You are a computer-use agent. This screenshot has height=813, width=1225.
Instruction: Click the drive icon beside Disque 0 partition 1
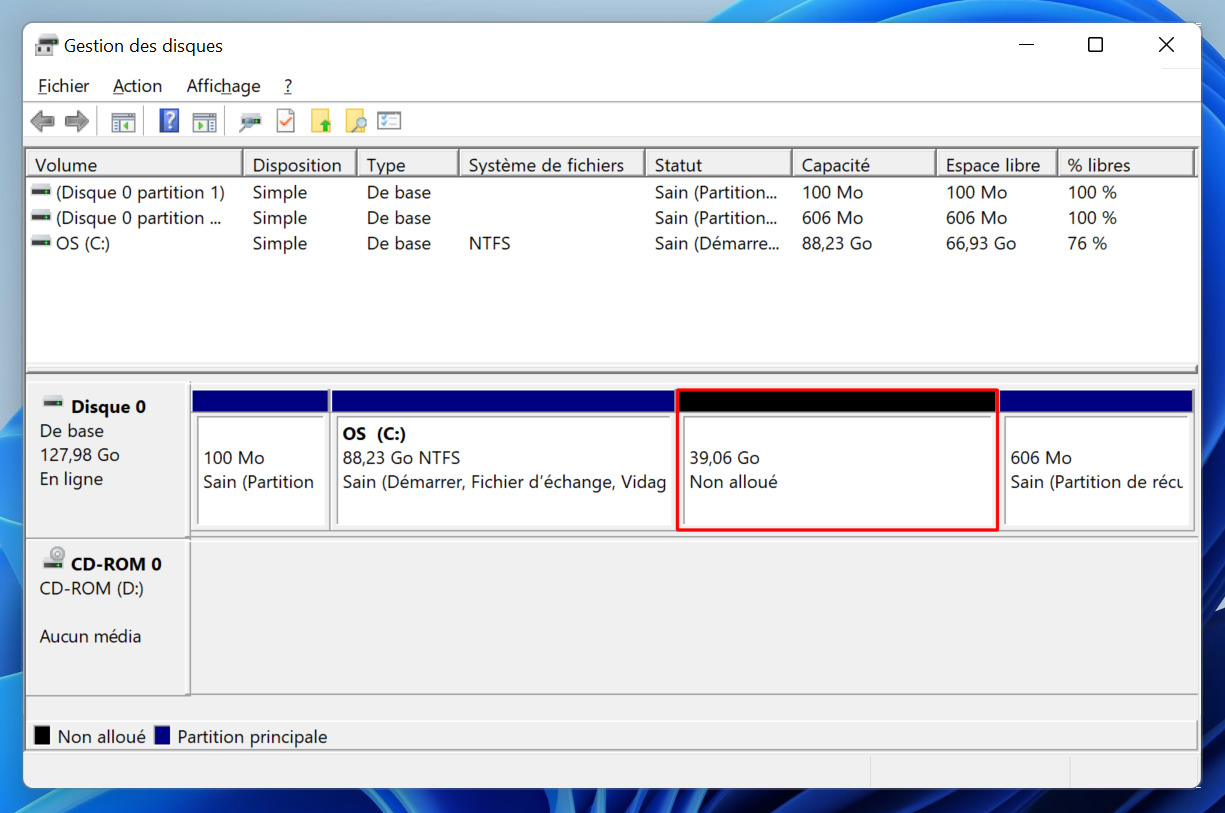point(41,191)
